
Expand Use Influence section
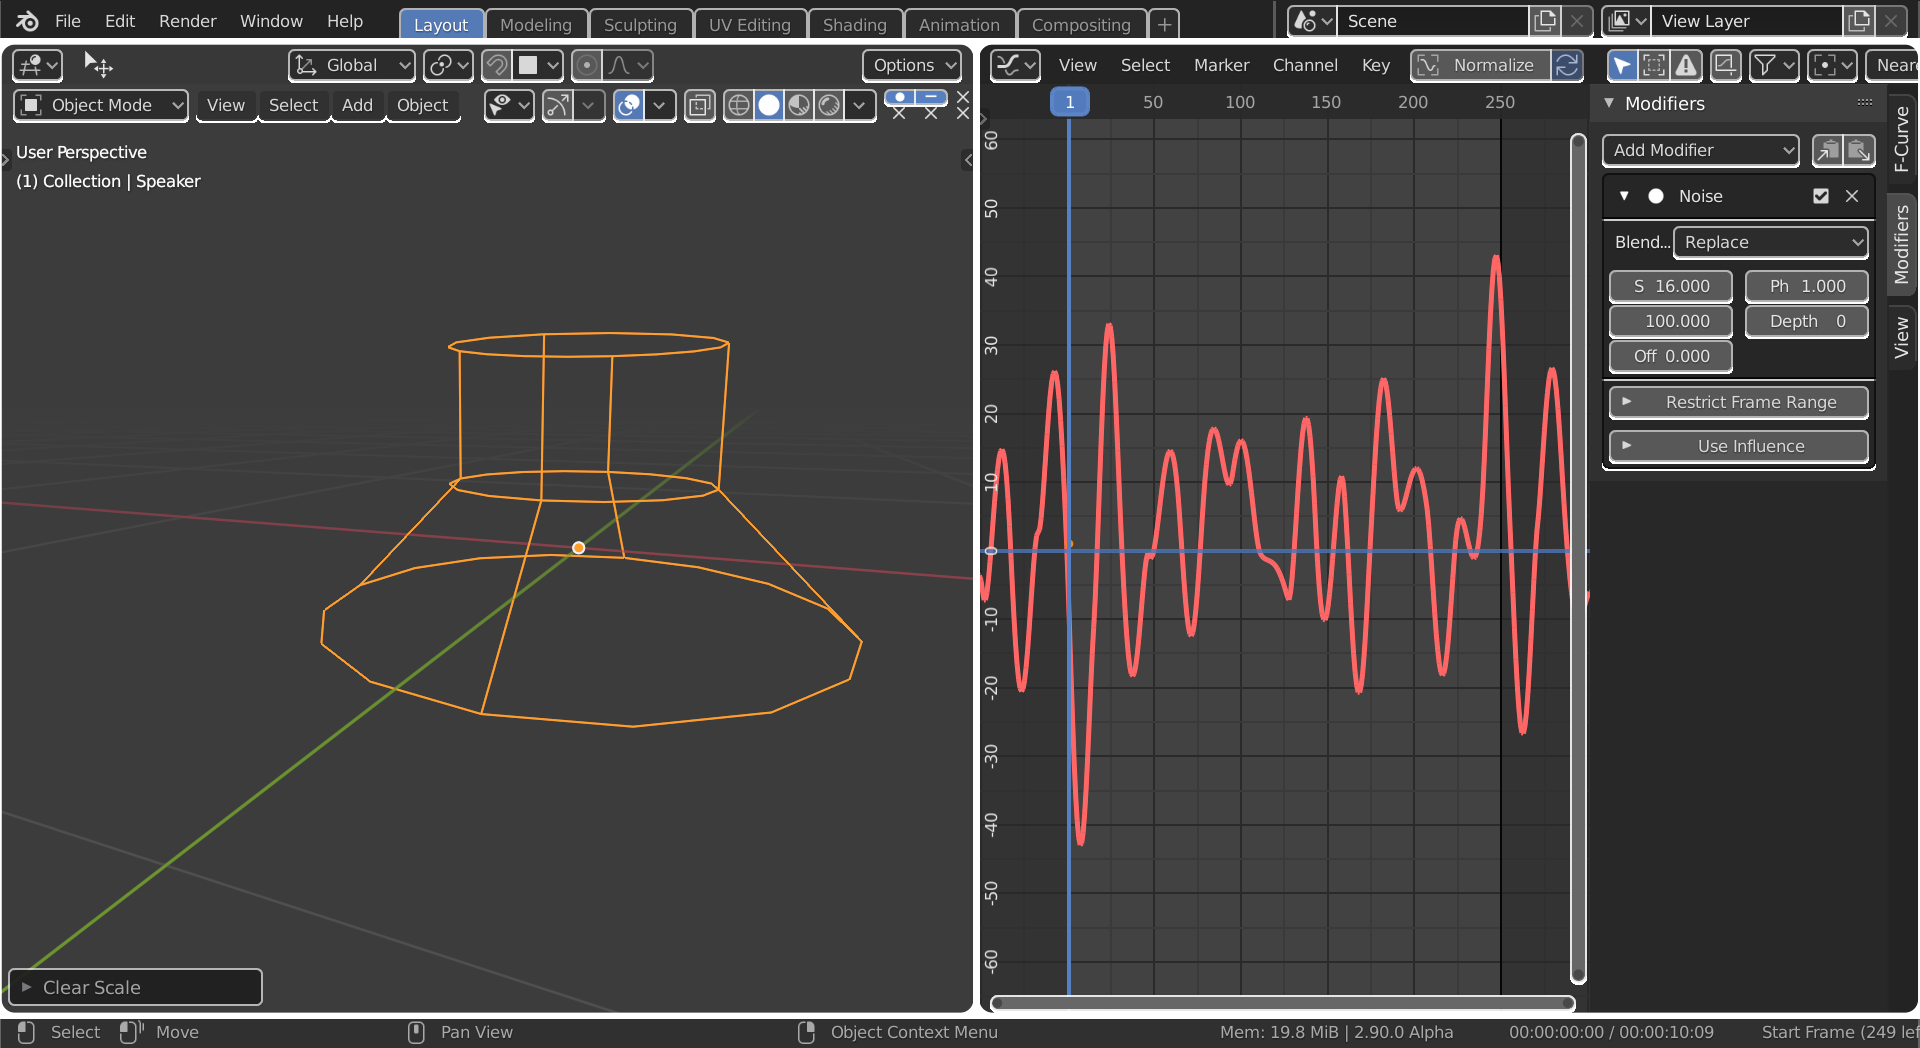click(1738, 446)
